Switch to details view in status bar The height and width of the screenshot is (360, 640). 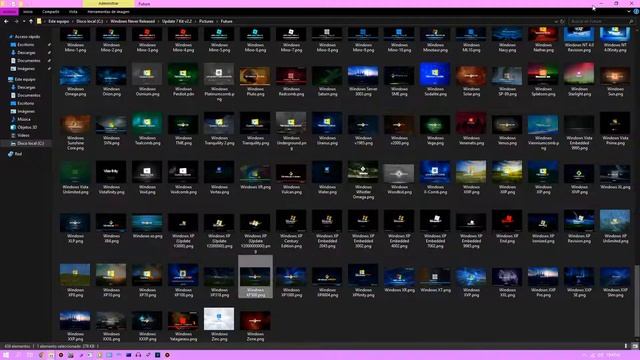(626, 346)
